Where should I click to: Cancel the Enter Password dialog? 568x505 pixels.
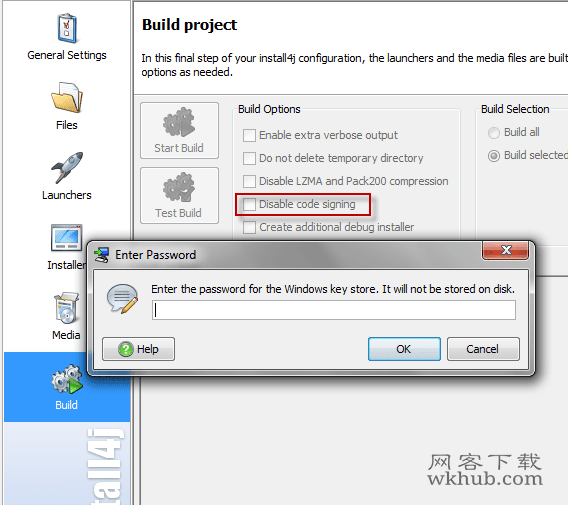tap(483, 349)
